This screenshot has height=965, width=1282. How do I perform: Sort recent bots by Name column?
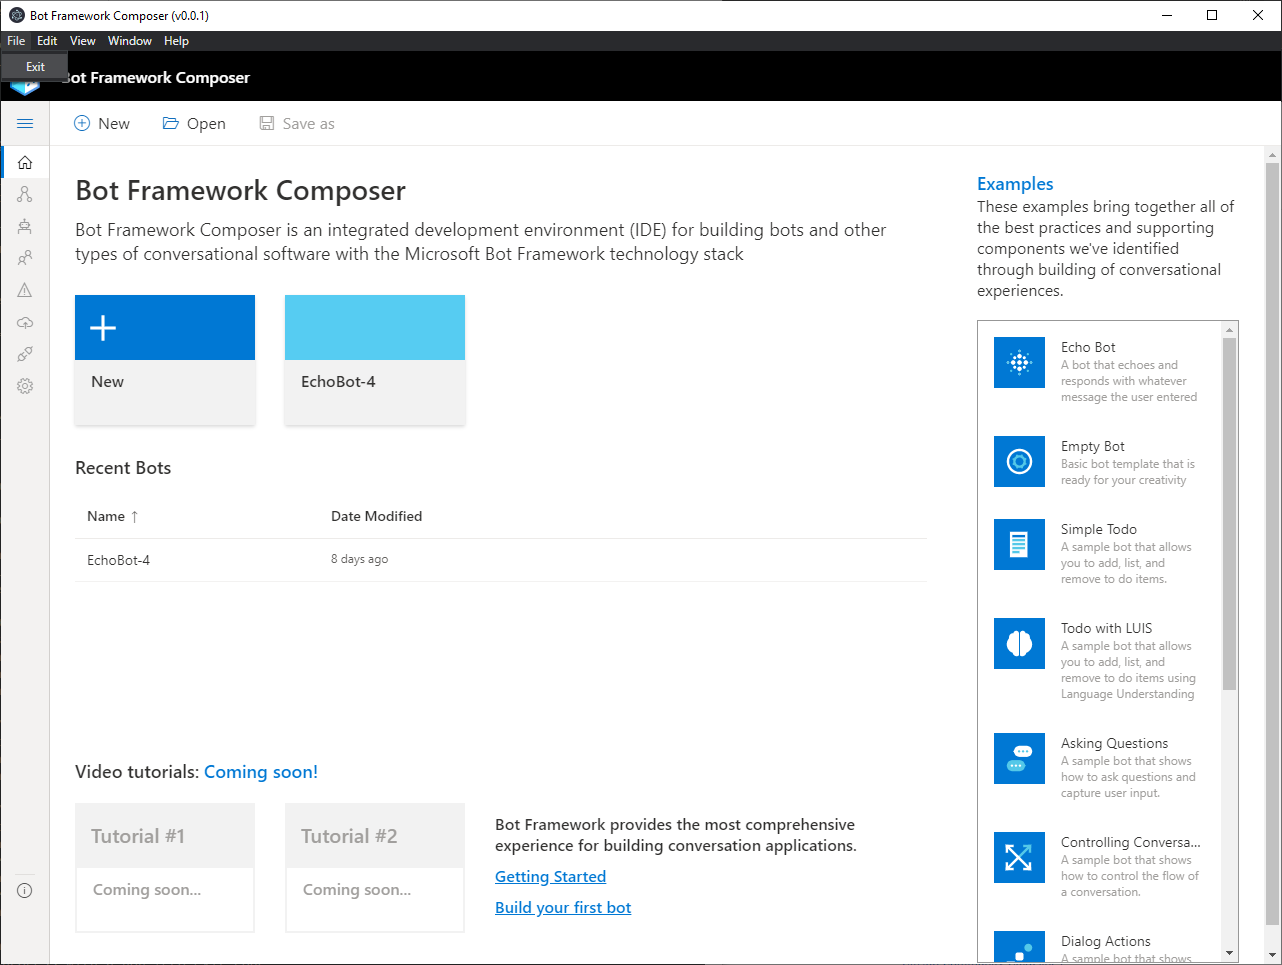click(112, 516)
